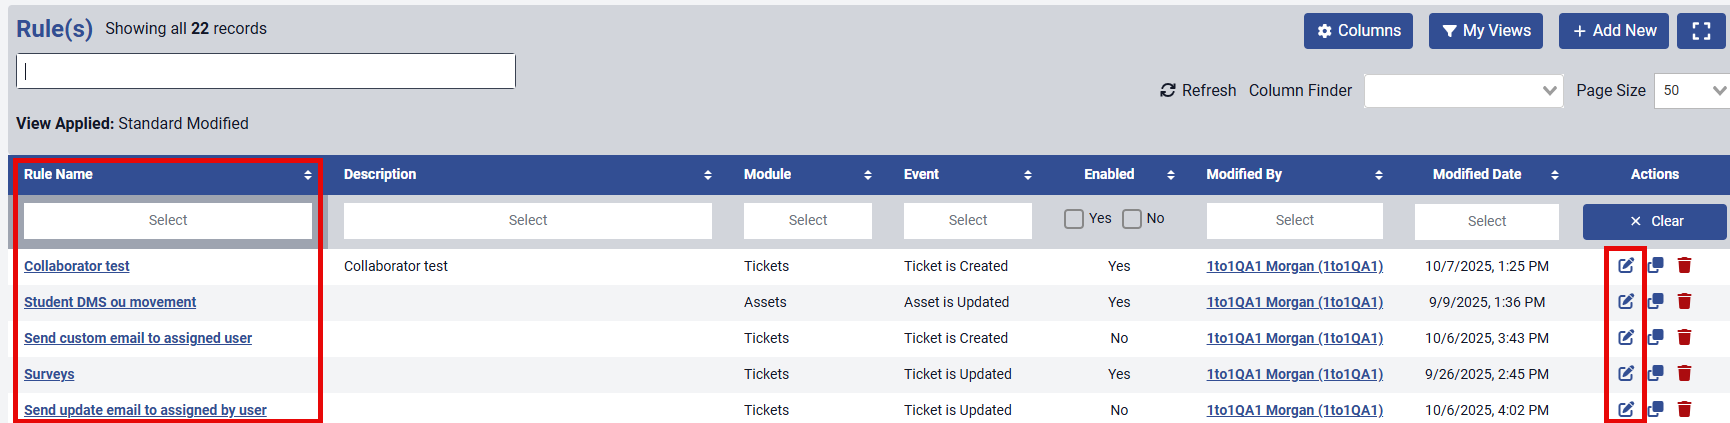This screenshot has height=423, width=1730.
Task: Sort by Rule Name column arrows
Action: tap(308, 175)
